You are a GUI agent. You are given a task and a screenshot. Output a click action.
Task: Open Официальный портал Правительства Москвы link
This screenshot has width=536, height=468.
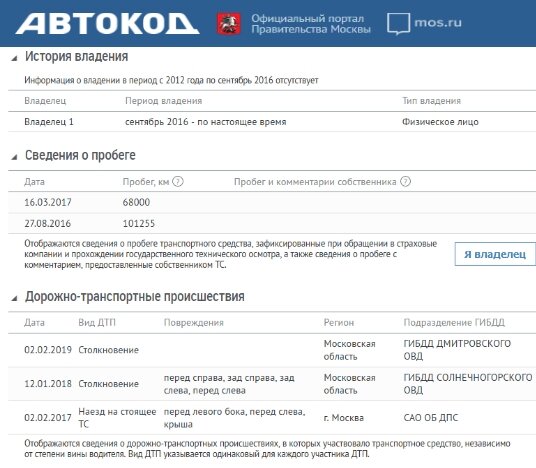click(x=311, y=24)
